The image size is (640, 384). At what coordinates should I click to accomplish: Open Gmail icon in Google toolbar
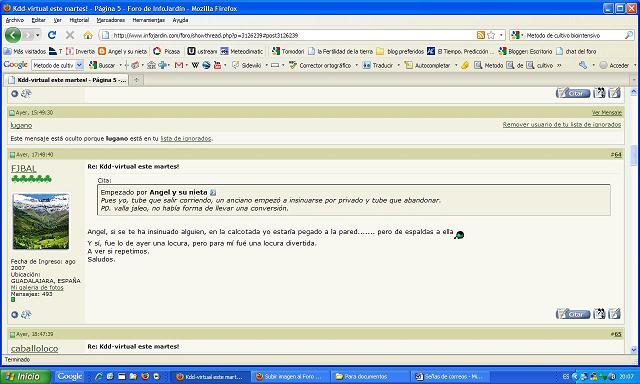[x=178, y=65]
